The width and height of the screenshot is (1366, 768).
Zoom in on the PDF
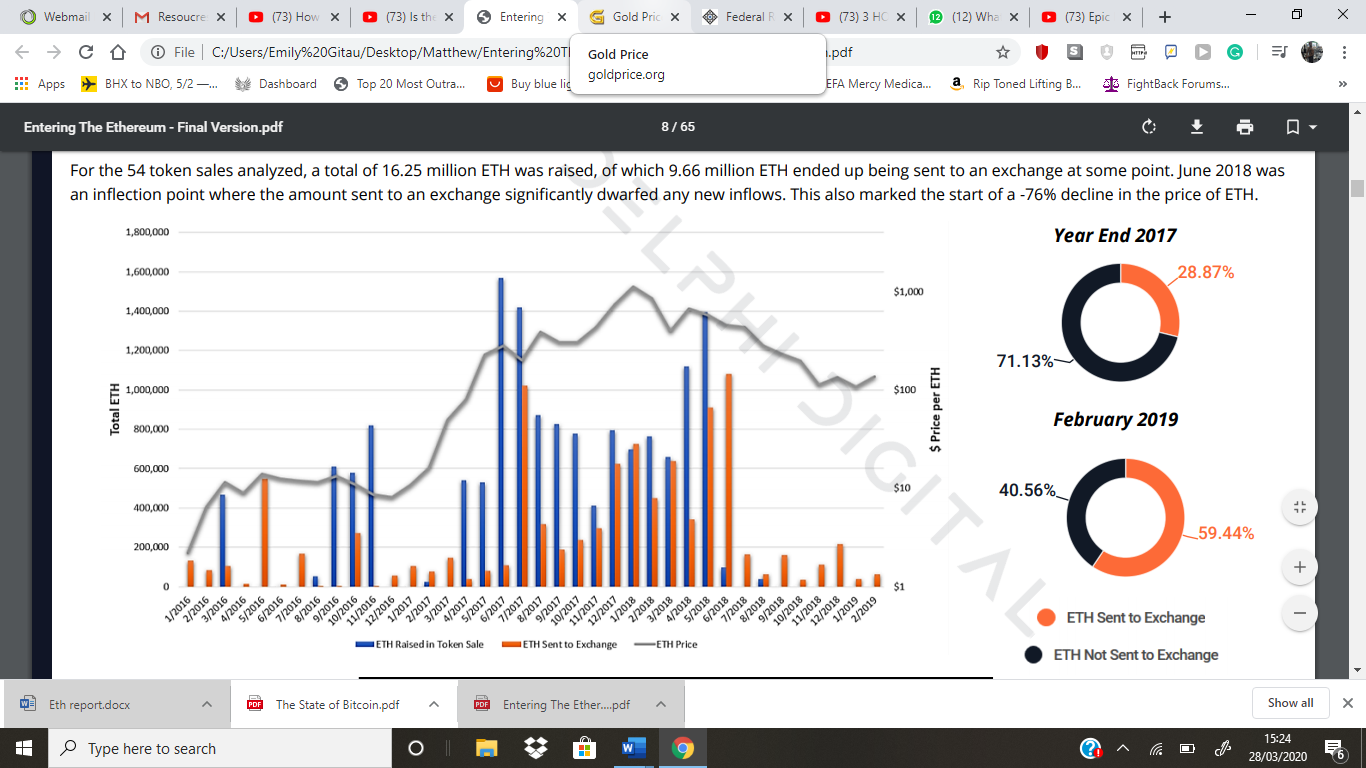click(x=1300, y=567)
